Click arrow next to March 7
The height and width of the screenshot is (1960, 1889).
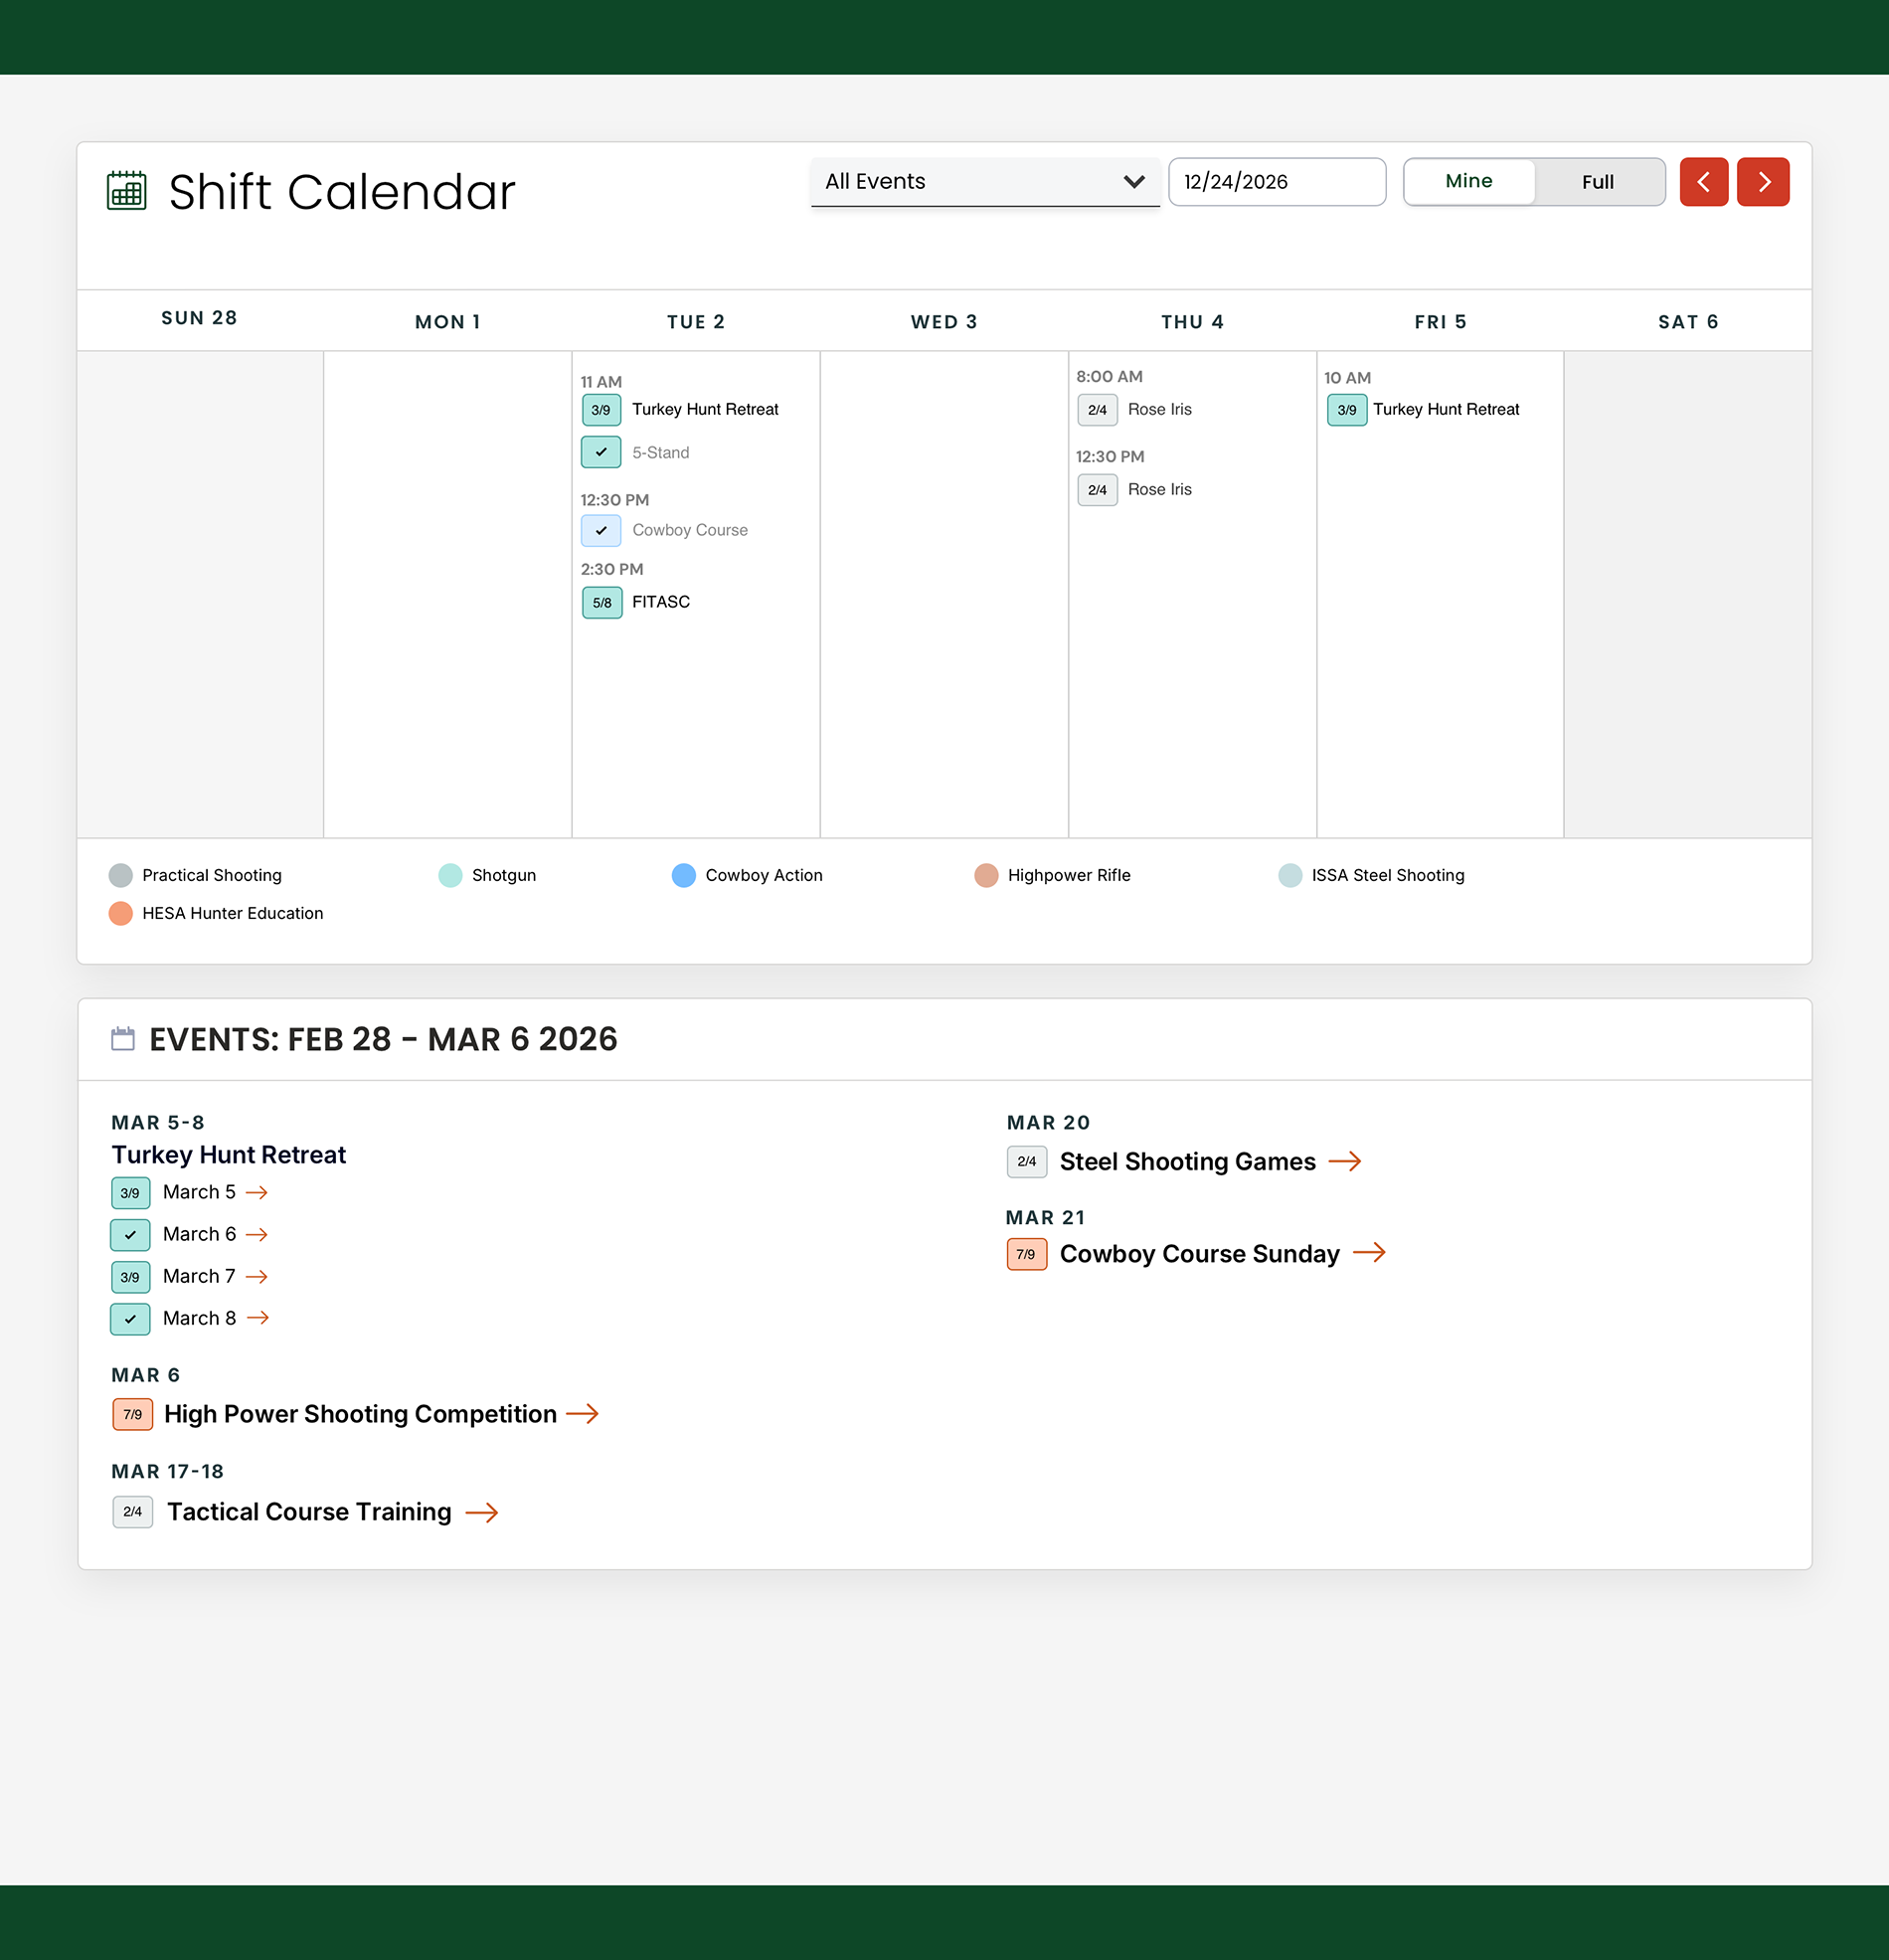257,1276
